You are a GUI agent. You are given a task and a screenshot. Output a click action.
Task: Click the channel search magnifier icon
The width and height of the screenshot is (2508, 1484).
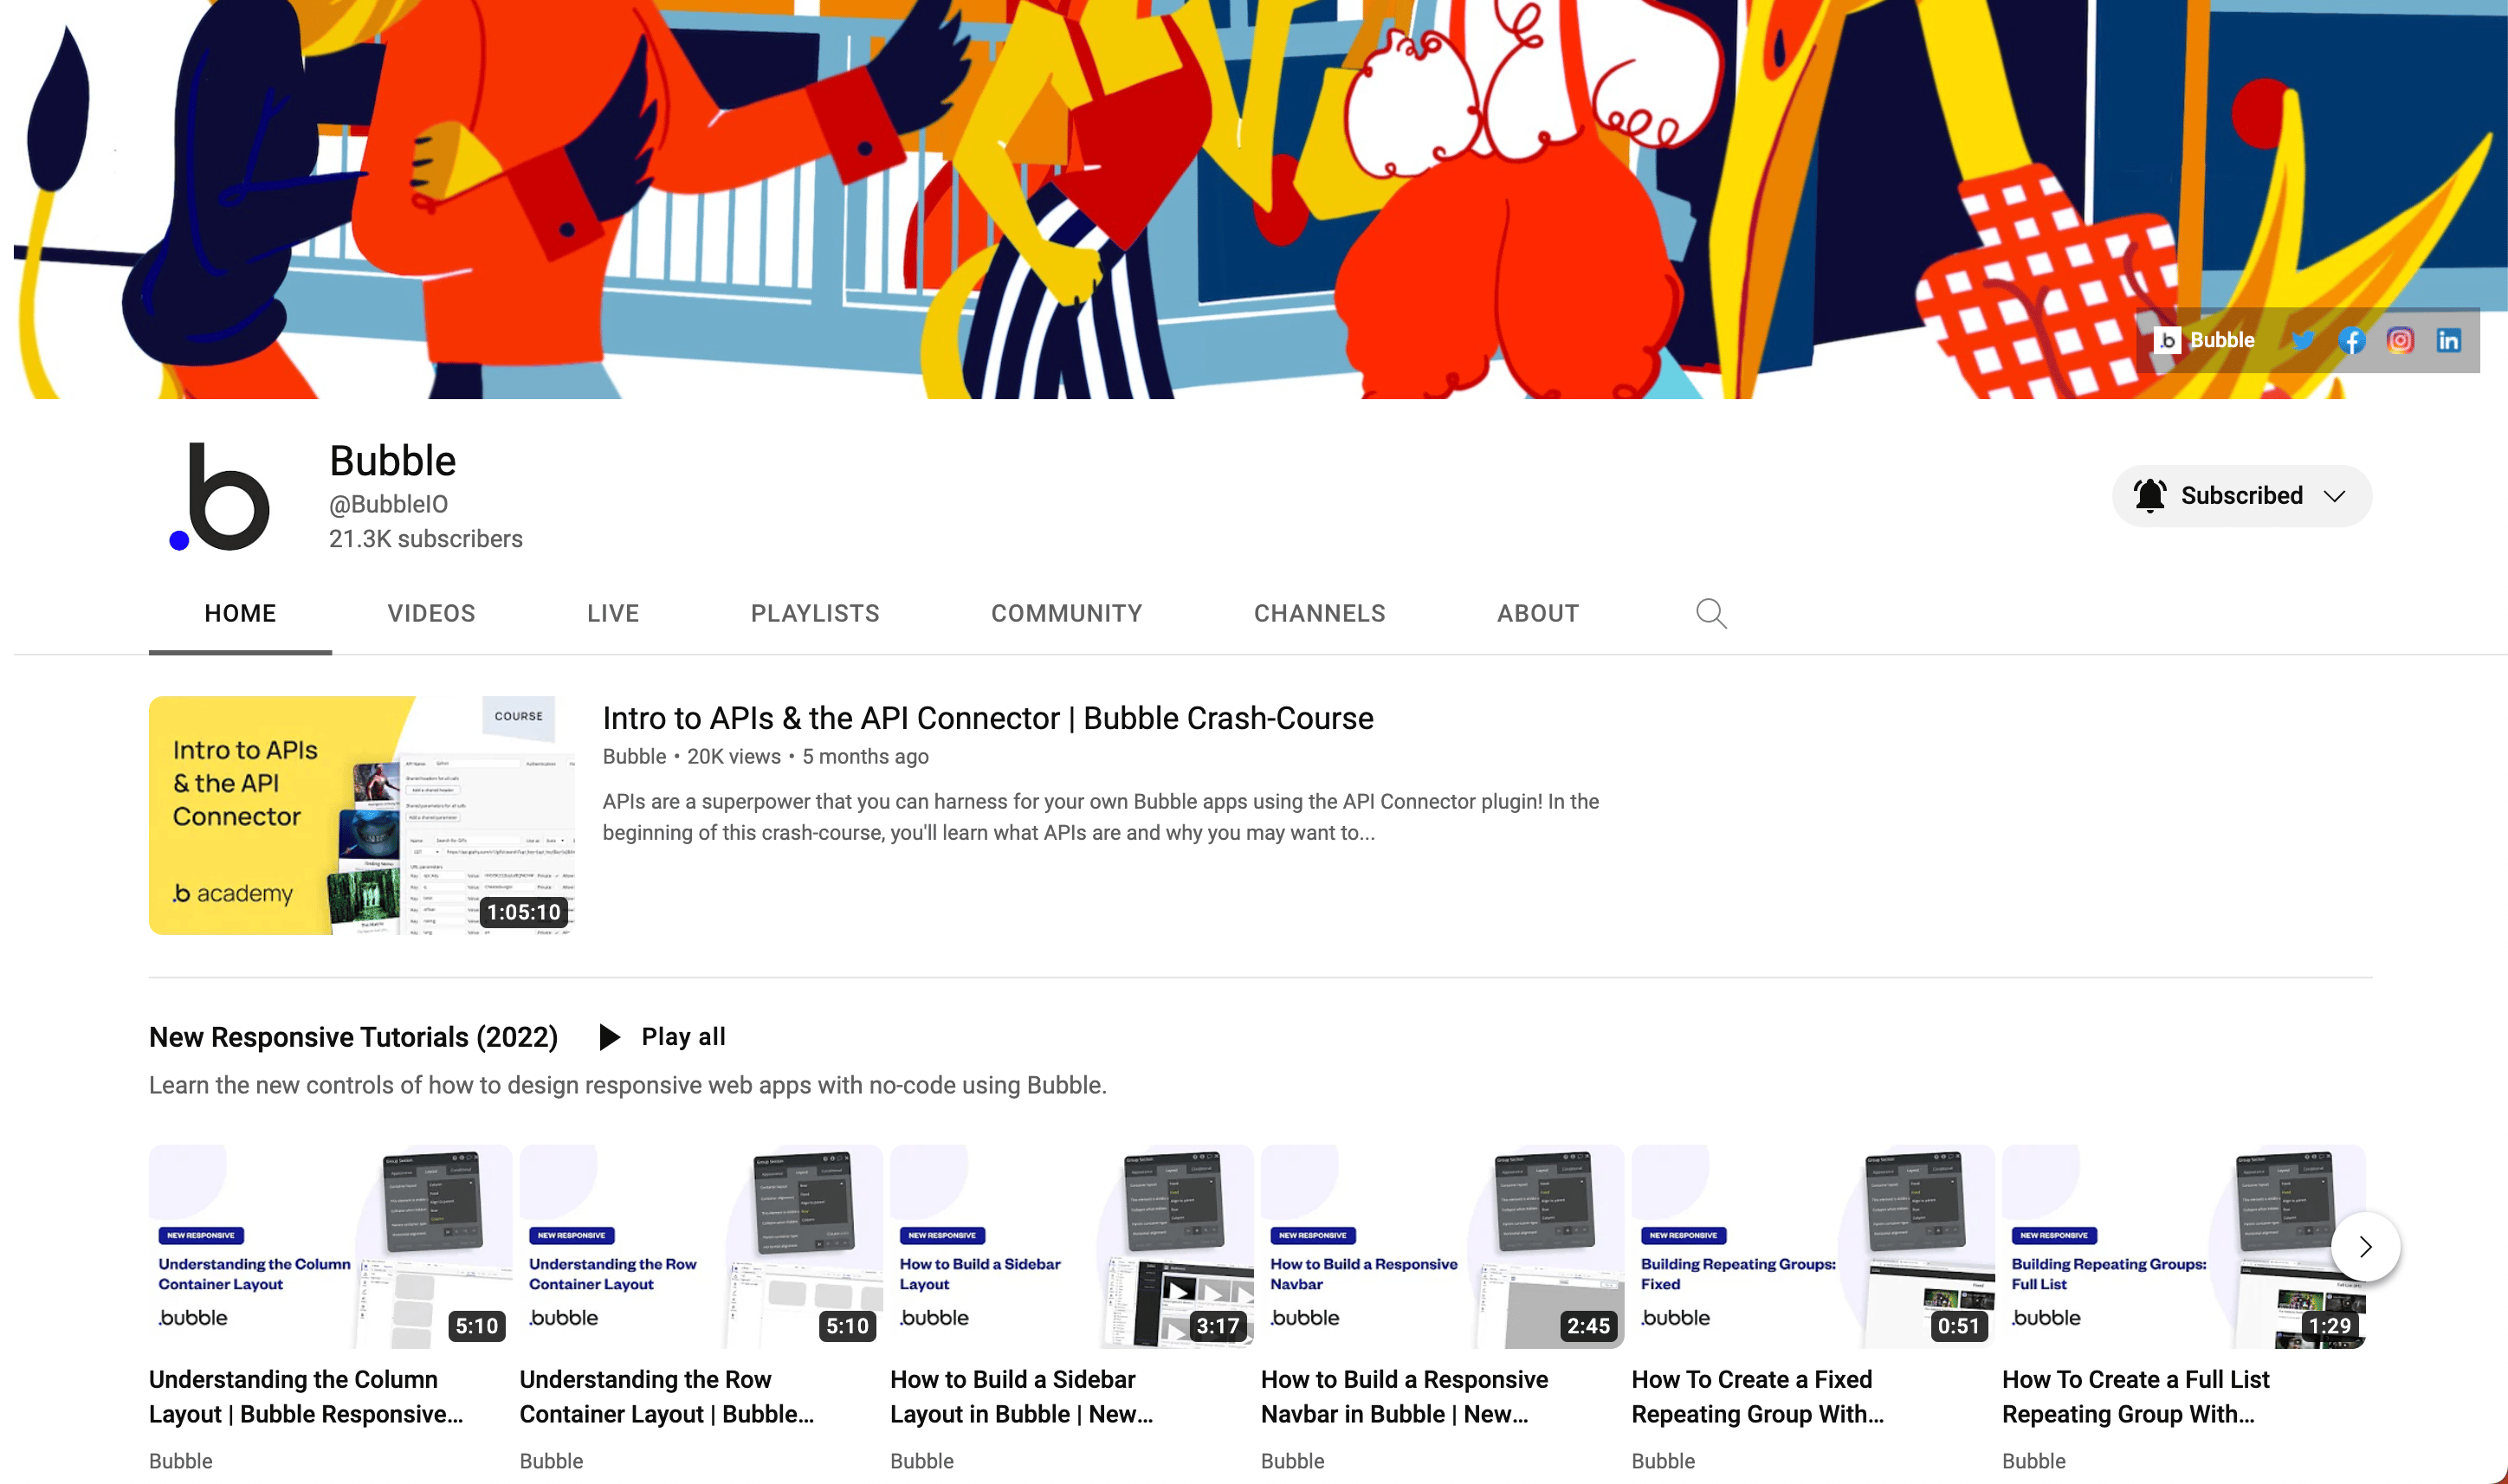(x=1711, y=613)
